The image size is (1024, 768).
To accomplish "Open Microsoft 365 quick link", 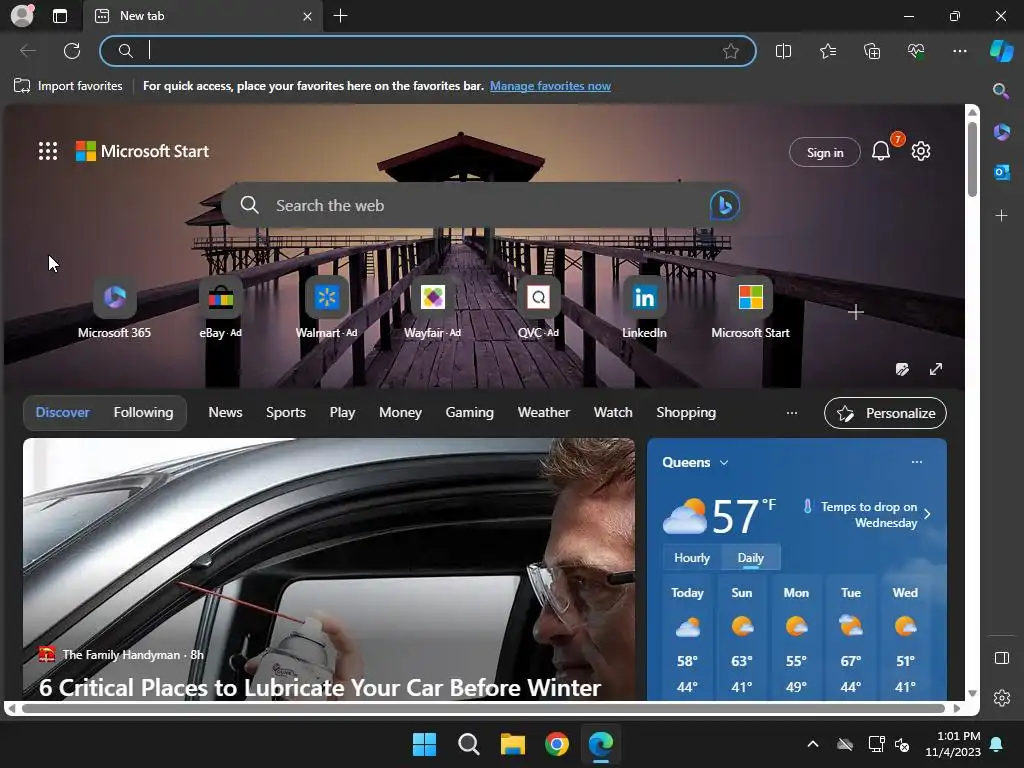I will [114, 309].
